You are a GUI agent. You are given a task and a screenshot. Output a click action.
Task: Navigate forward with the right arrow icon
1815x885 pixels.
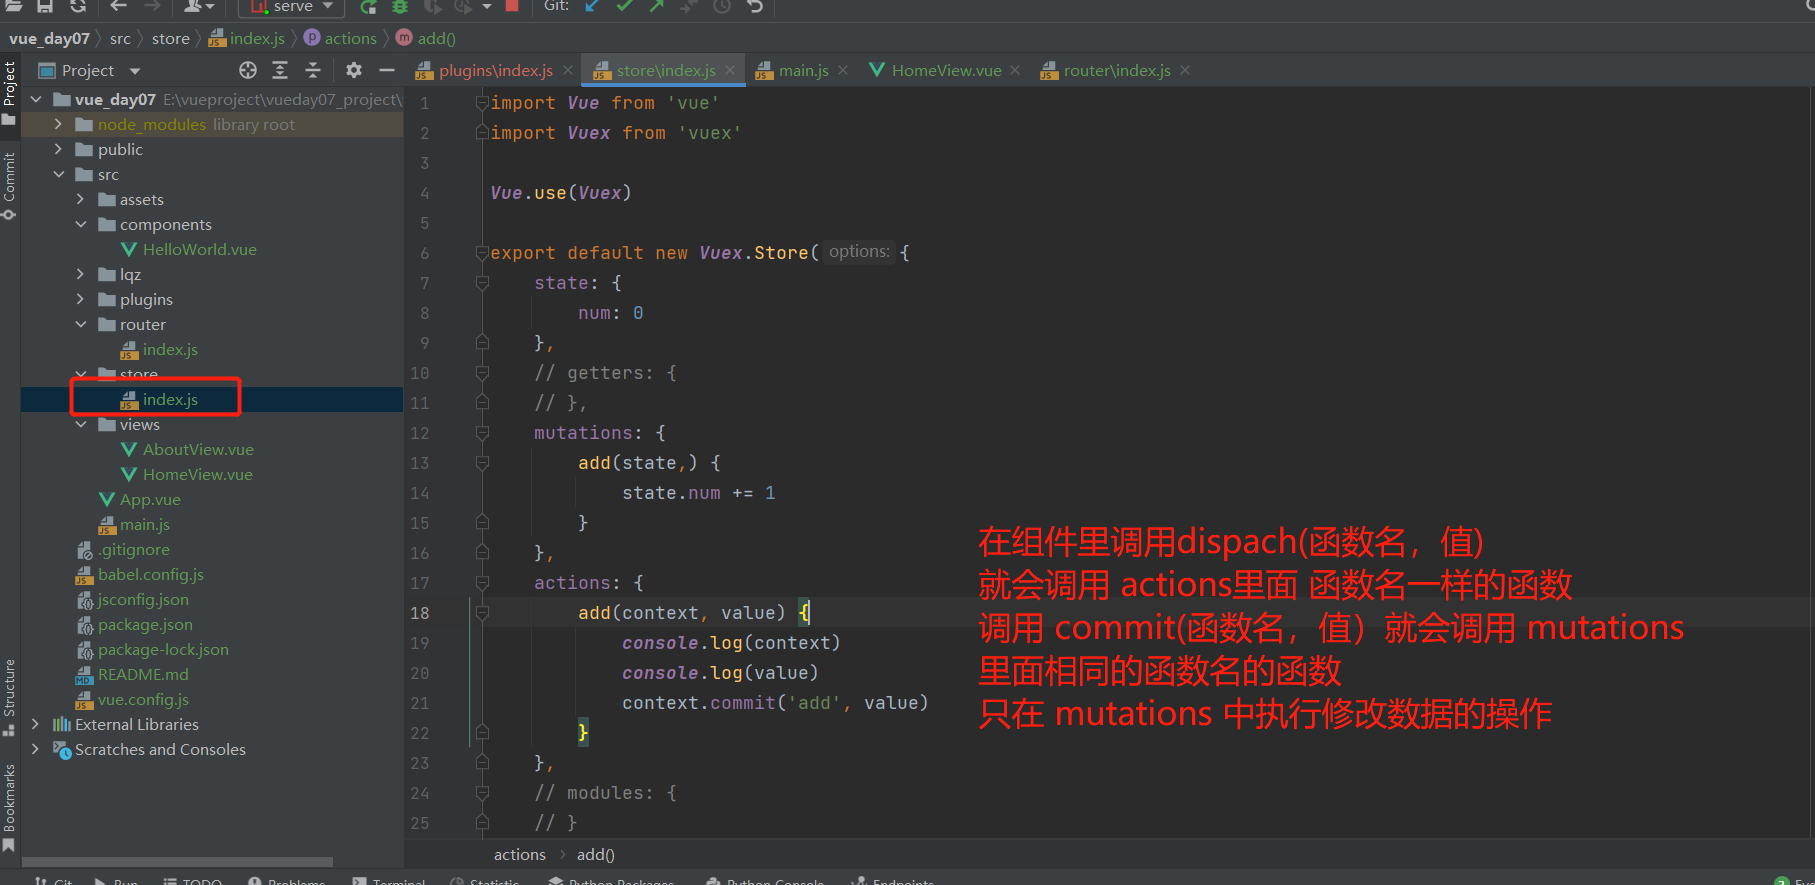[152, 6]
